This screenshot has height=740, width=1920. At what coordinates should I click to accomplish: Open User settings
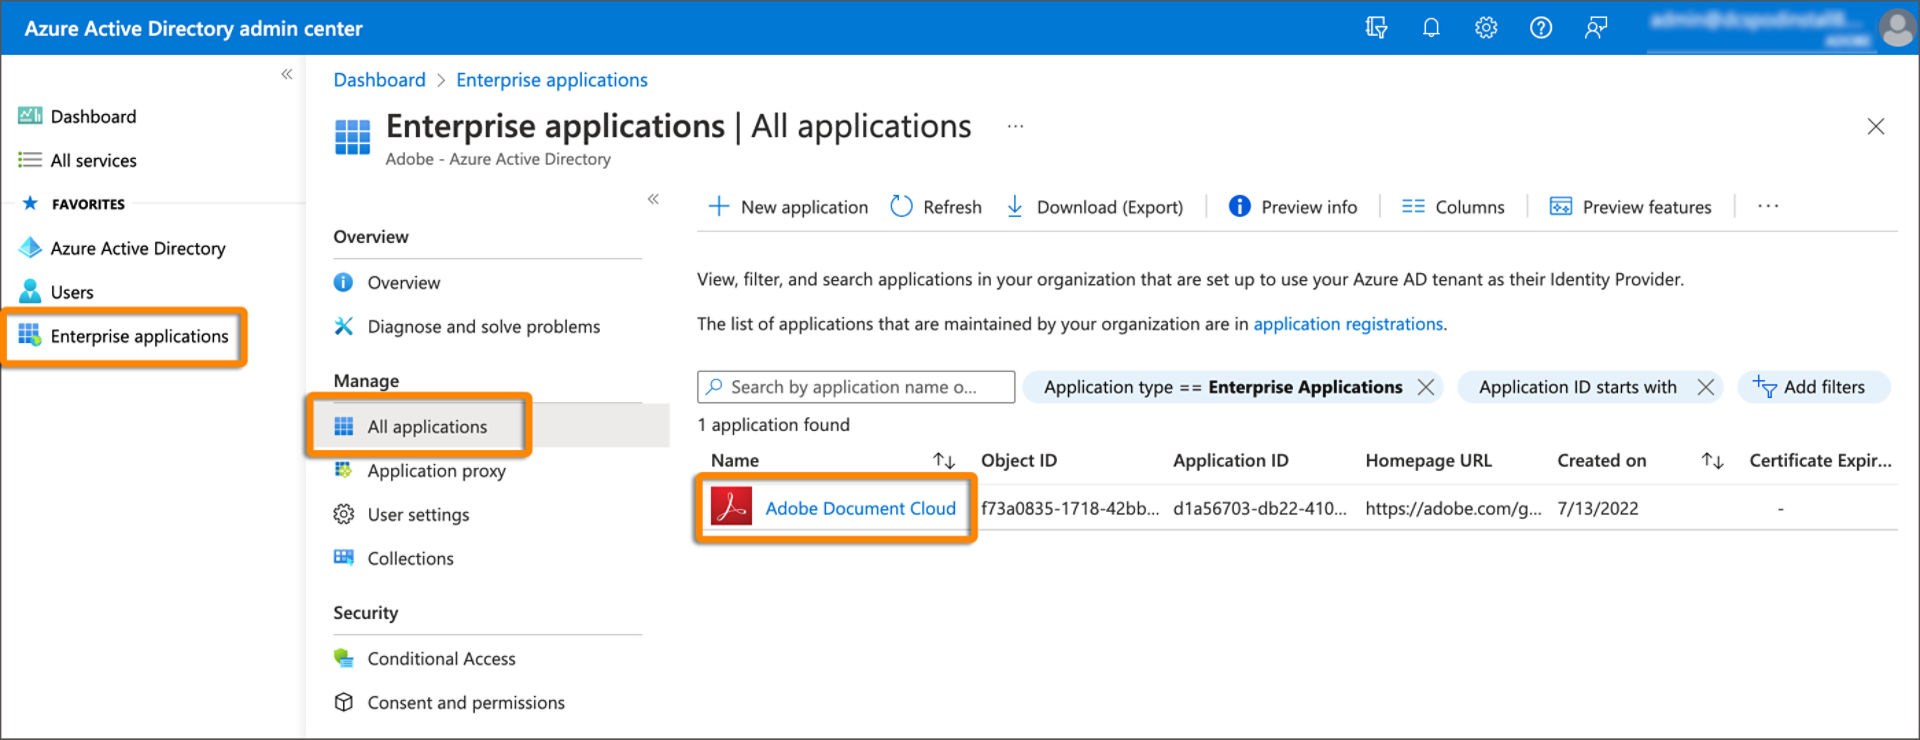tap(418, 515)
